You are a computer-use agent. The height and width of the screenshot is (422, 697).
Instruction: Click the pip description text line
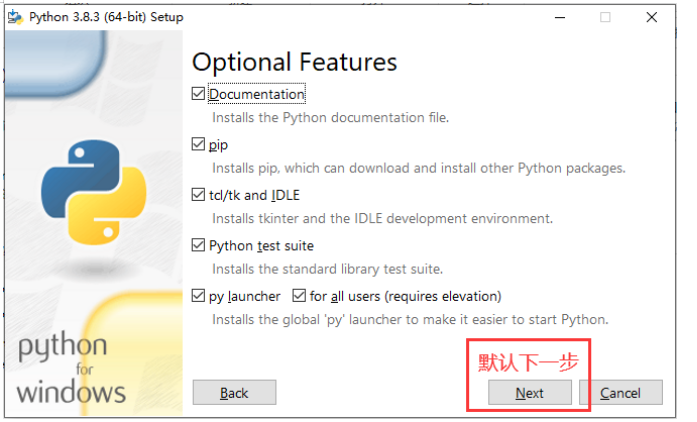(x=418, y=168)
